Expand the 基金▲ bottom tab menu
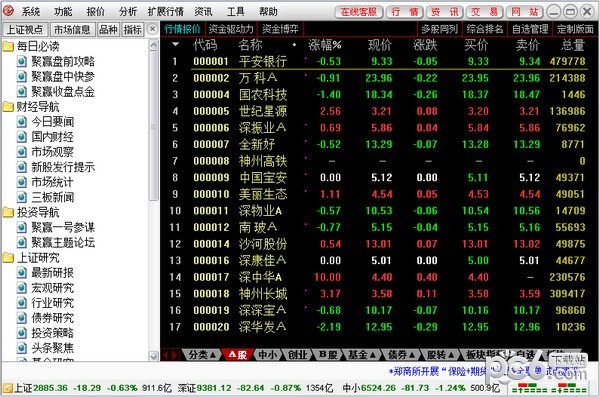 [361, 355]
